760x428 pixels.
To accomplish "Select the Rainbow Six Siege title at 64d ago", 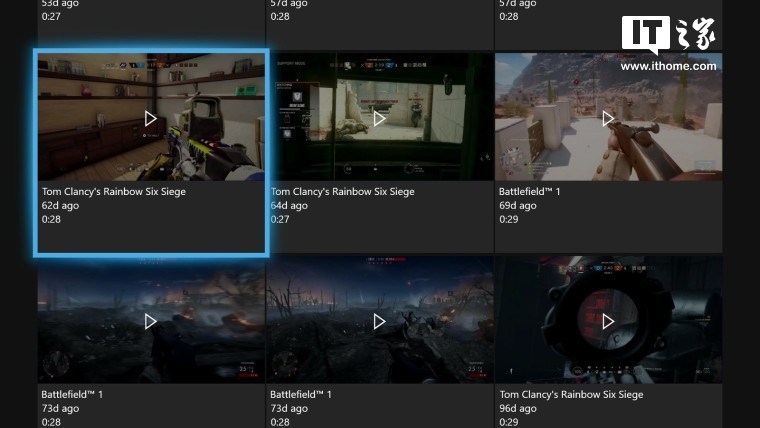I will (x=342, y=191).
